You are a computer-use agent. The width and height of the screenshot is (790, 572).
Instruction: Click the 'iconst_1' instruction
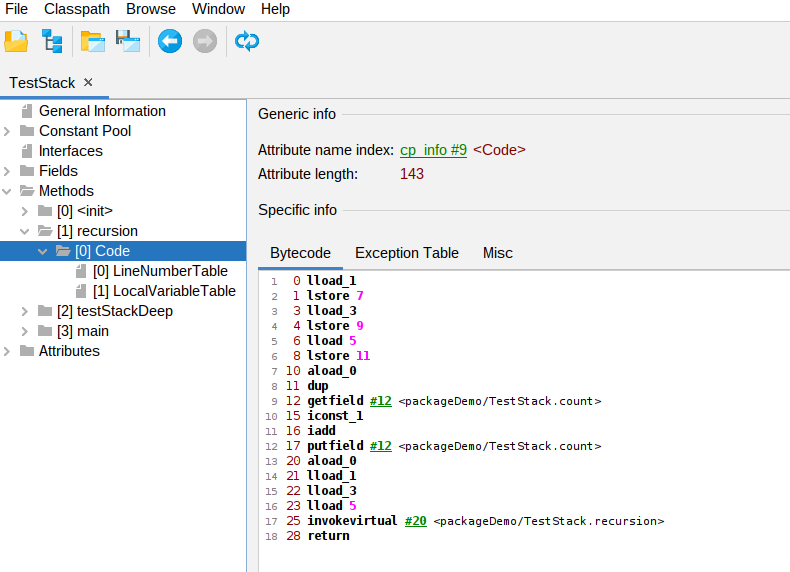335,416
